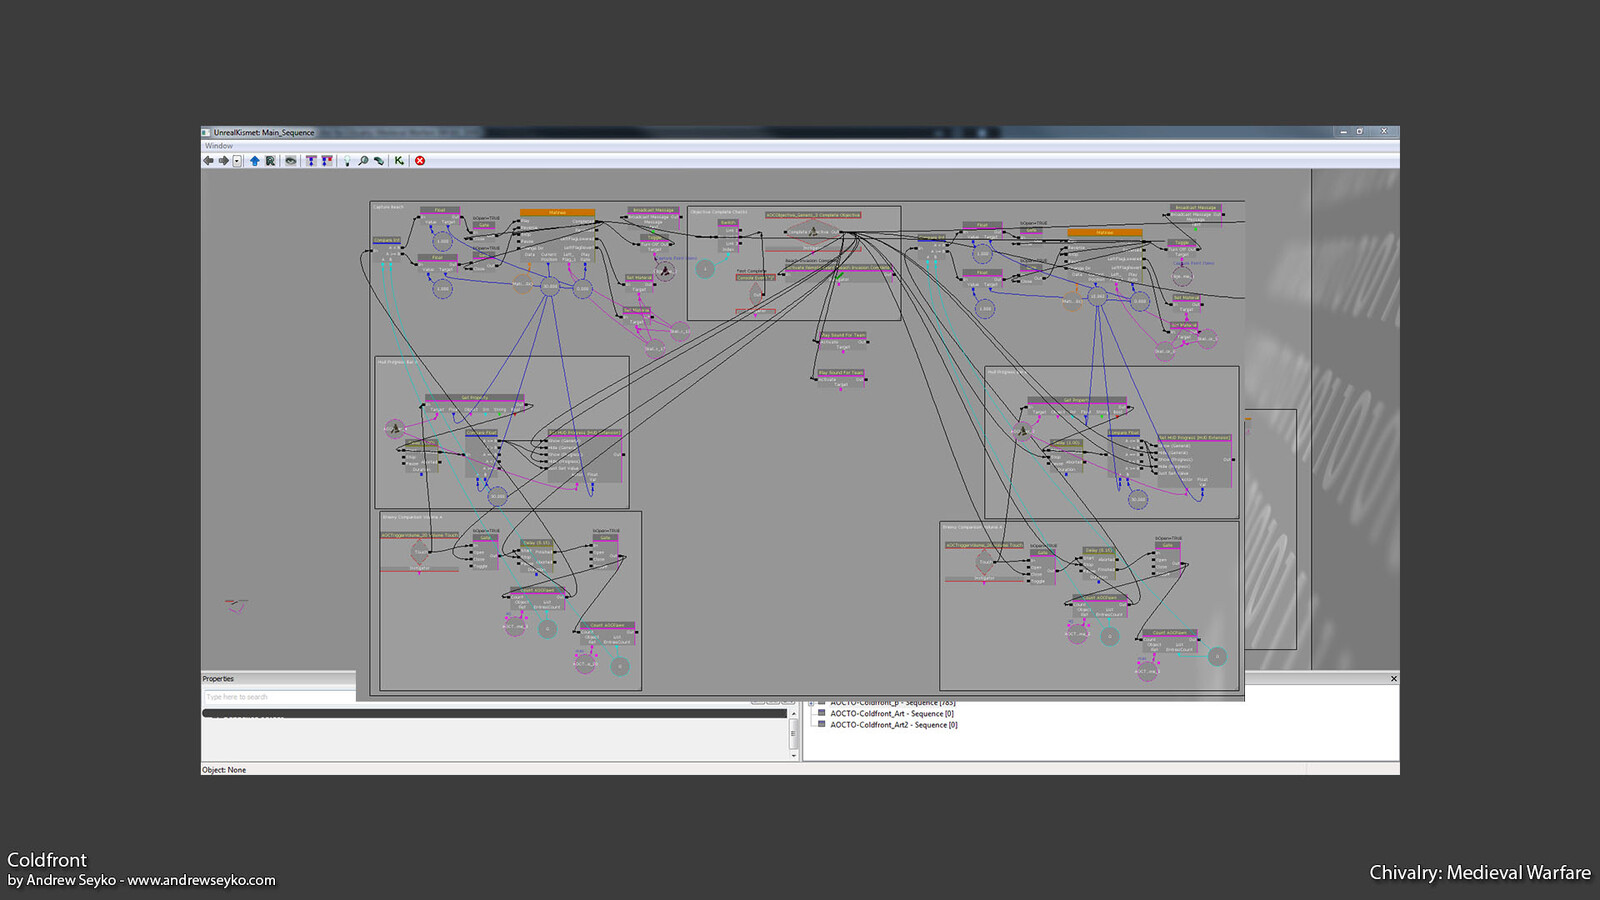Select AOCTO-Coldfront_Art2 sequence in the tree
Viewport: 1600px width, 900px height.
893,725
